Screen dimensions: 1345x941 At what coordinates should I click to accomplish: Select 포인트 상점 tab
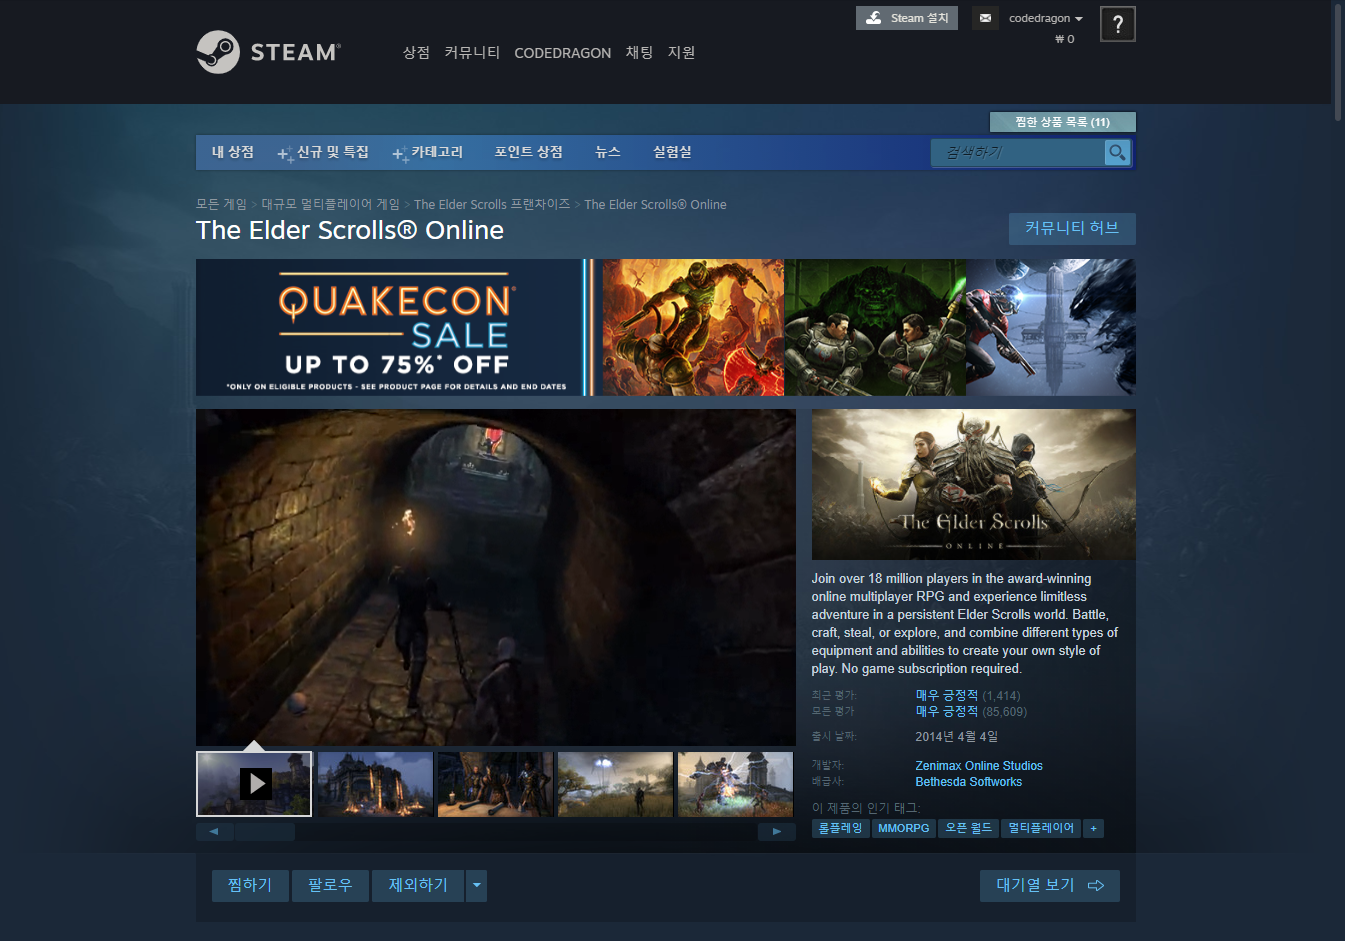[528, 152]
